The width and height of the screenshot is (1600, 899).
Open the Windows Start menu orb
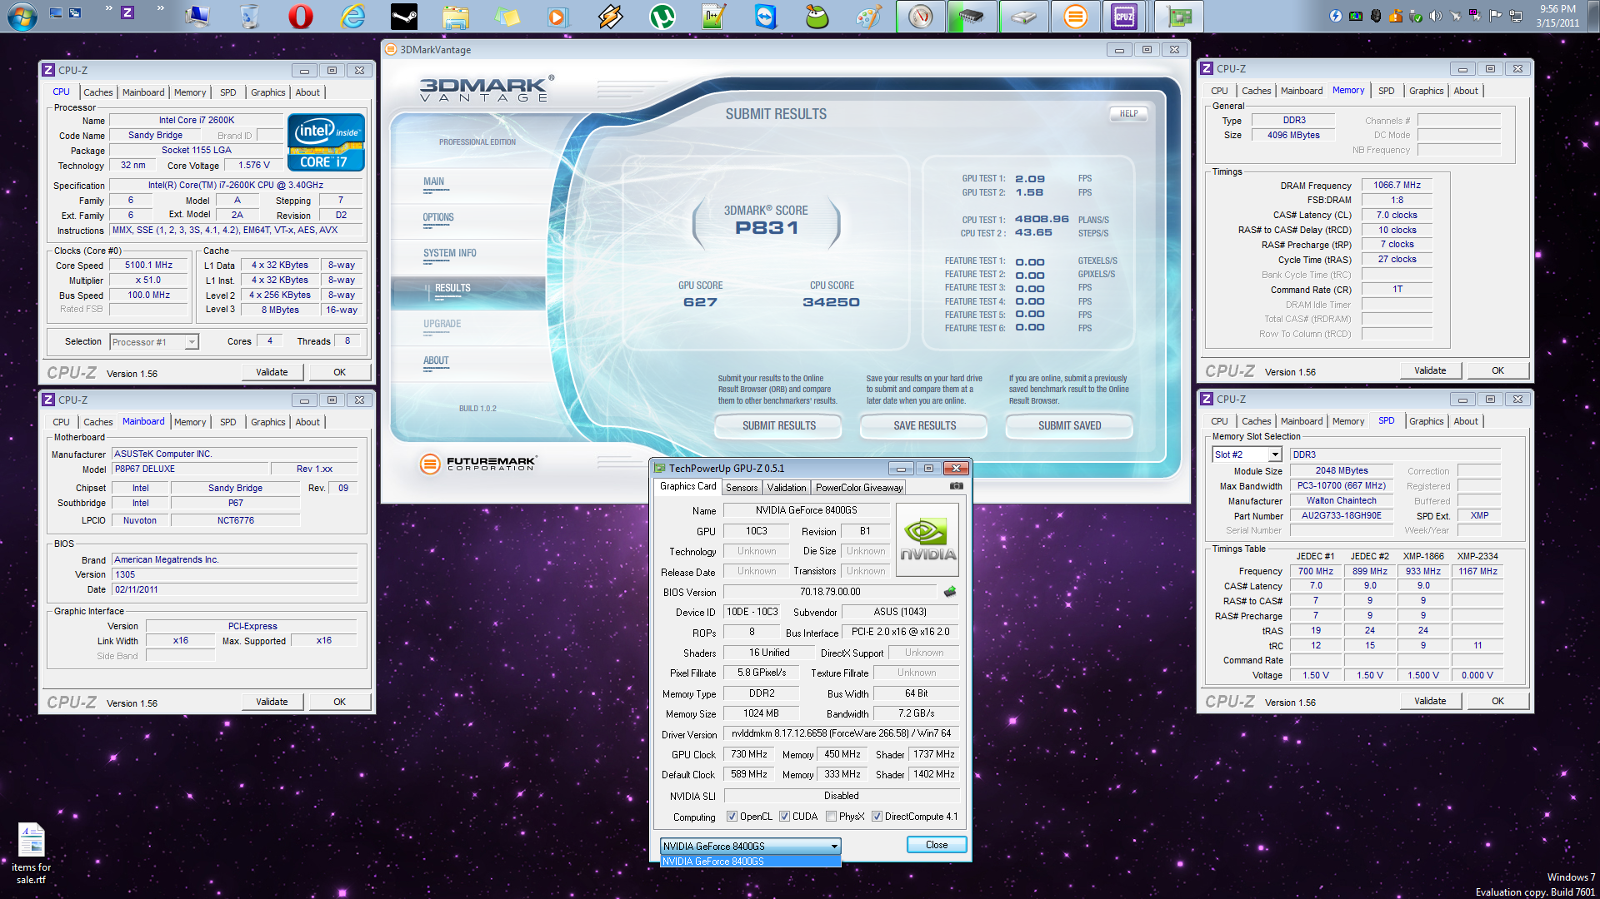pos(22,16)
